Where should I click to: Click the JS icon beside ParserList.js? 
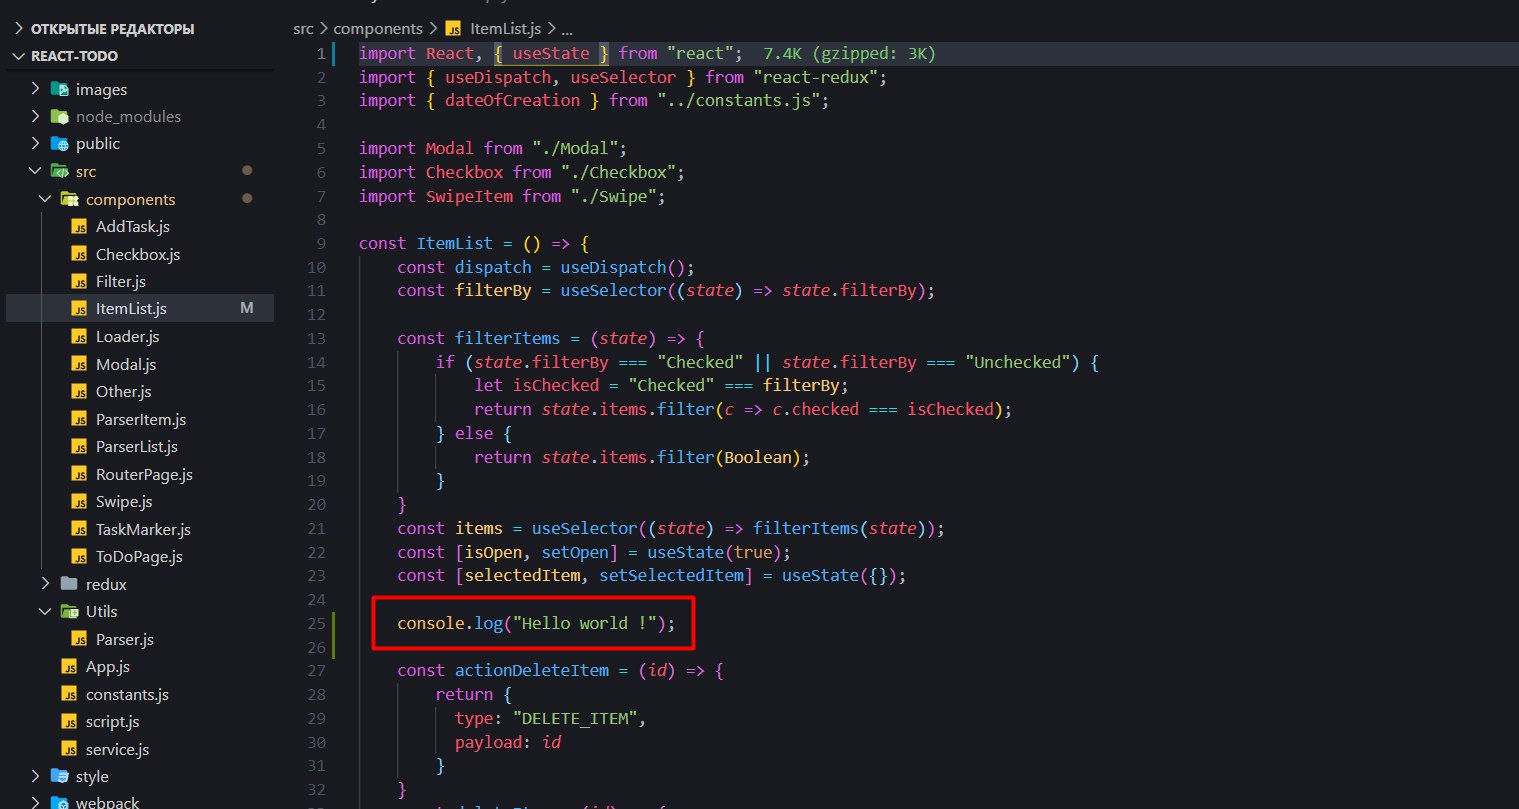click(79, 447)
